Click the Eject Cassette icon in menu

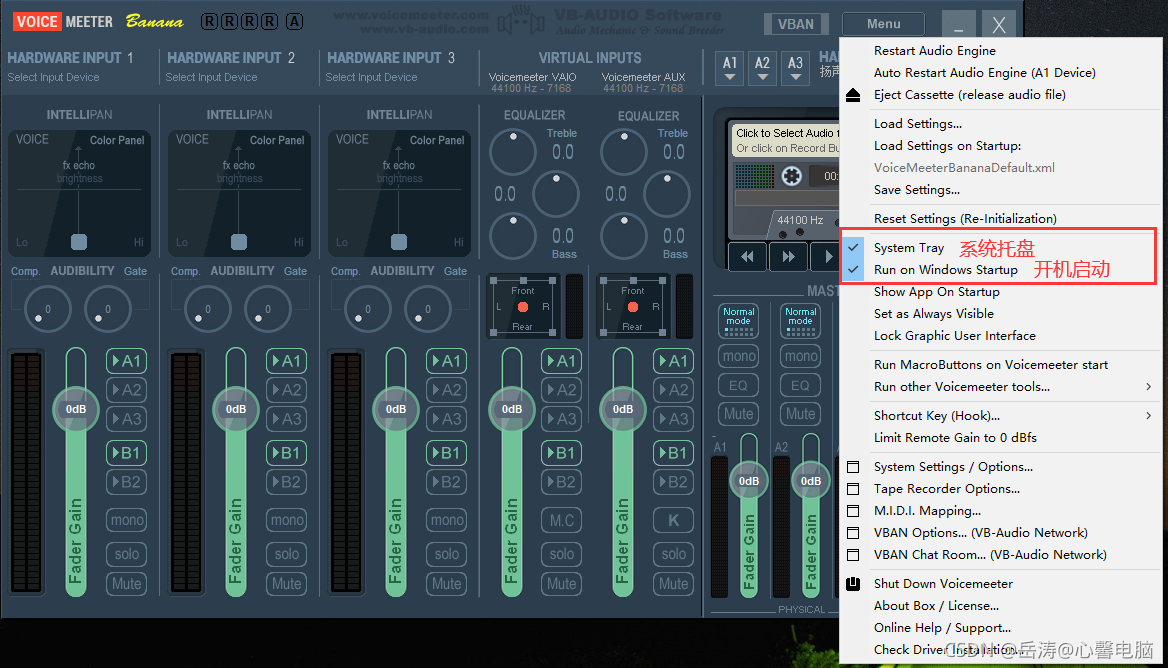point(853,95)
